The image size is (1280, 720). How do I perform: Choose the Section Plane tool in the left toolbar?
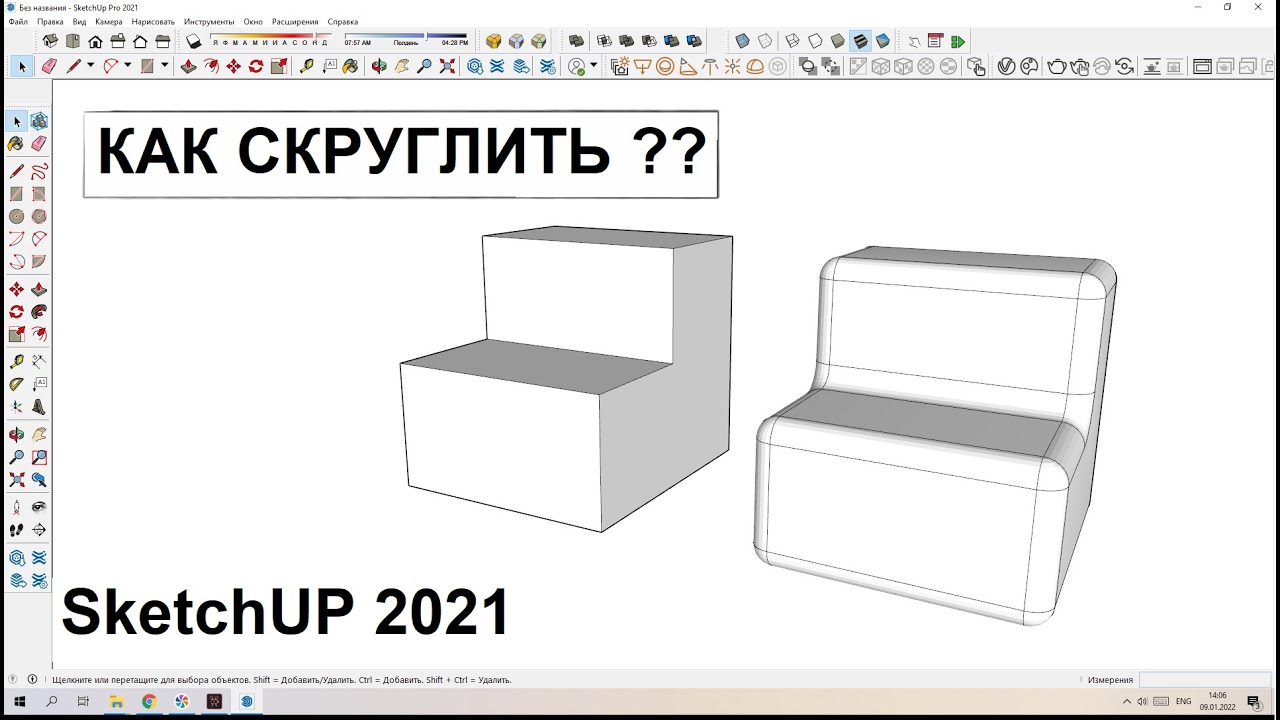39,530
